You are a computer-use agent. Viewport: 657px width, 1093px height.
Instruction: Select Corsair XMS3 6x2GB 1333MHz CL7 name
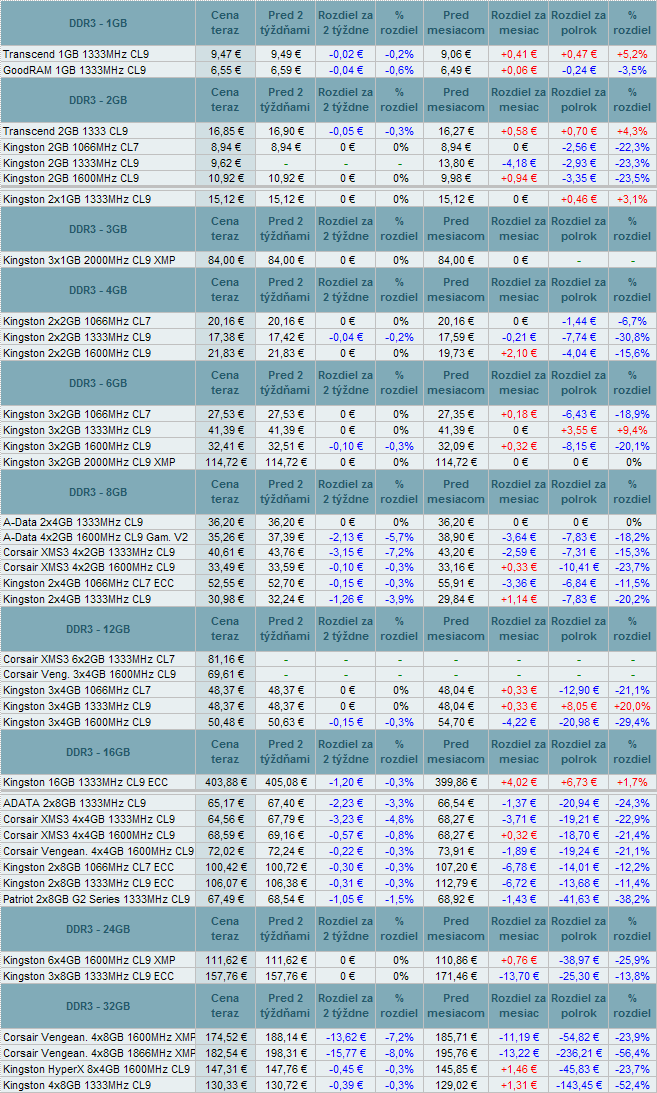(x=89, y=659)
